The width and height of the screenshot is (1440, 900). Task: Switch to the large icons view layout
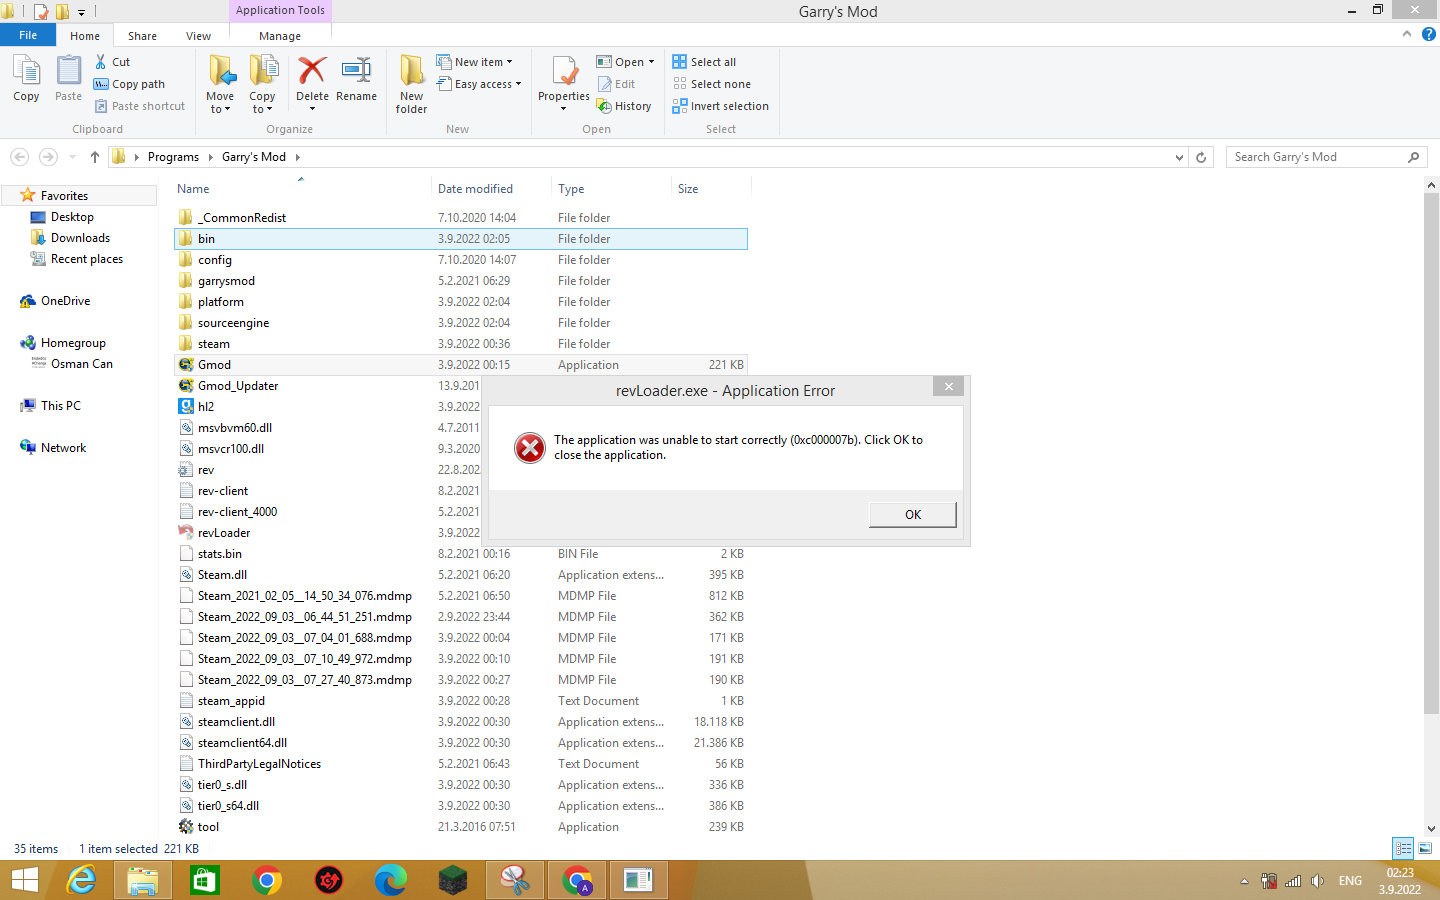(x=1425, y=848)
